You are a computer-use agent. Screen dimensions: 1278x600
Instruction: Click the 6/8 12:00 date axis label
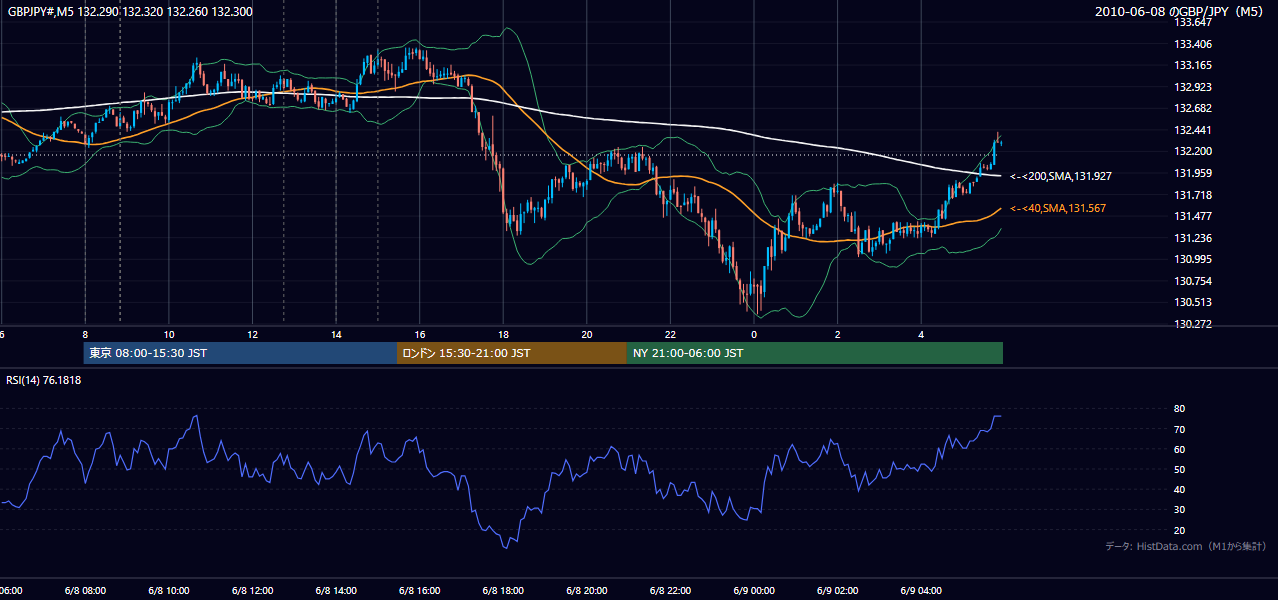click(x=252, y=590)
